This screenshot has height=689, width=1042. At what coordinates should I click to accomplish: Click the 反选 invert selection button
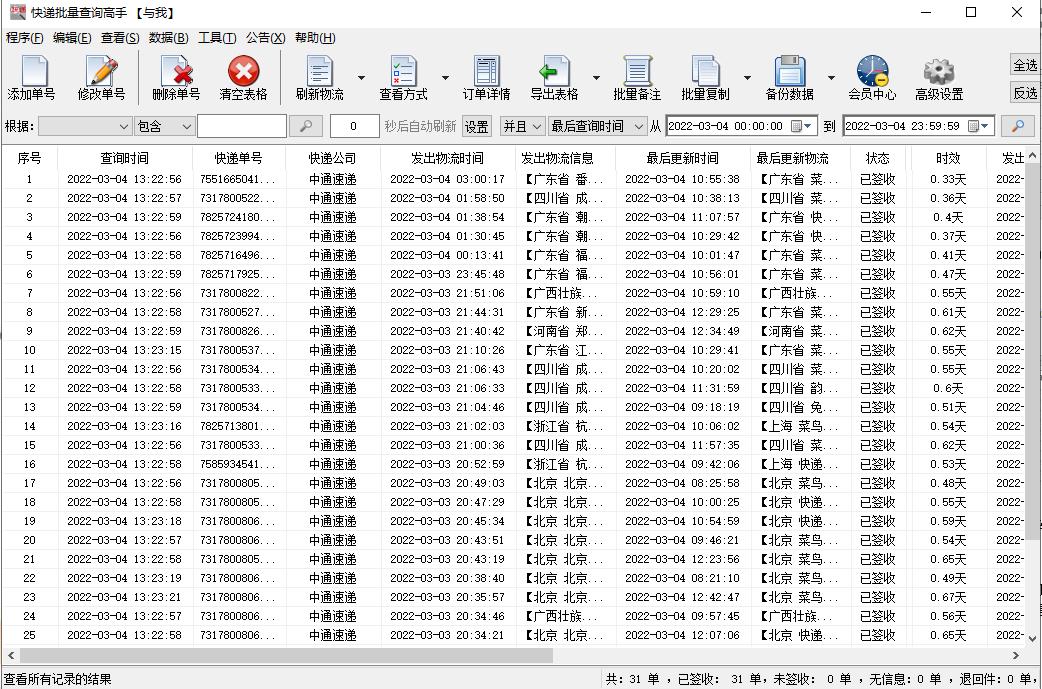pyautogui.click(x=1027, y=92)
